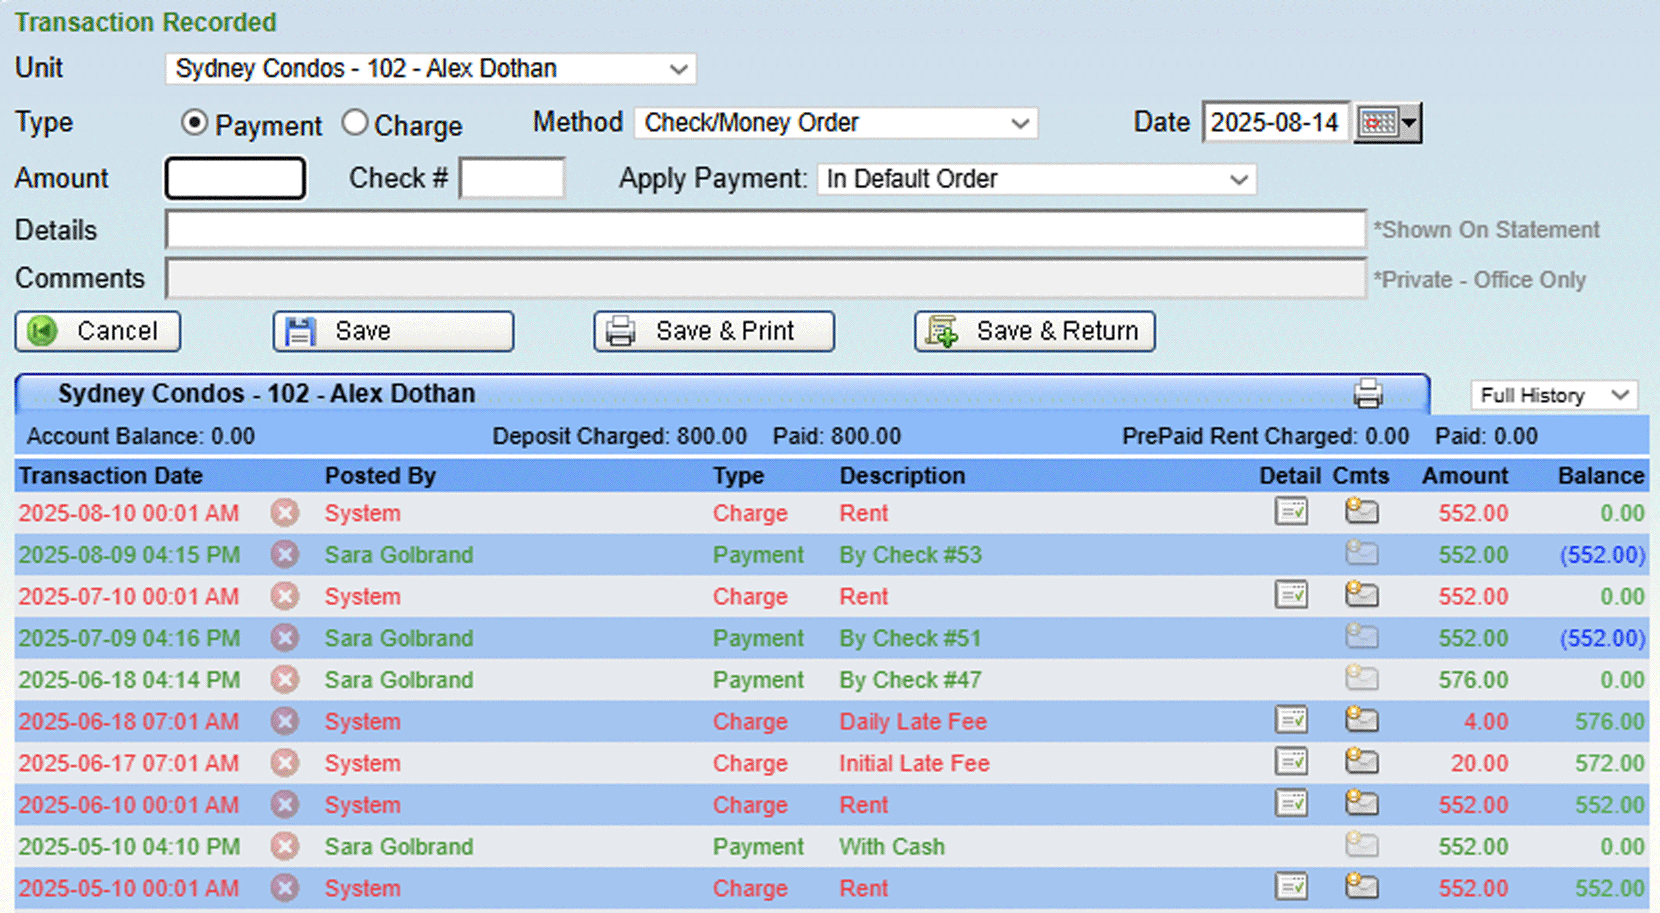Print the Sydney Condos transaction history
Screen dimensions: 1660x913
pos(1369,394)
